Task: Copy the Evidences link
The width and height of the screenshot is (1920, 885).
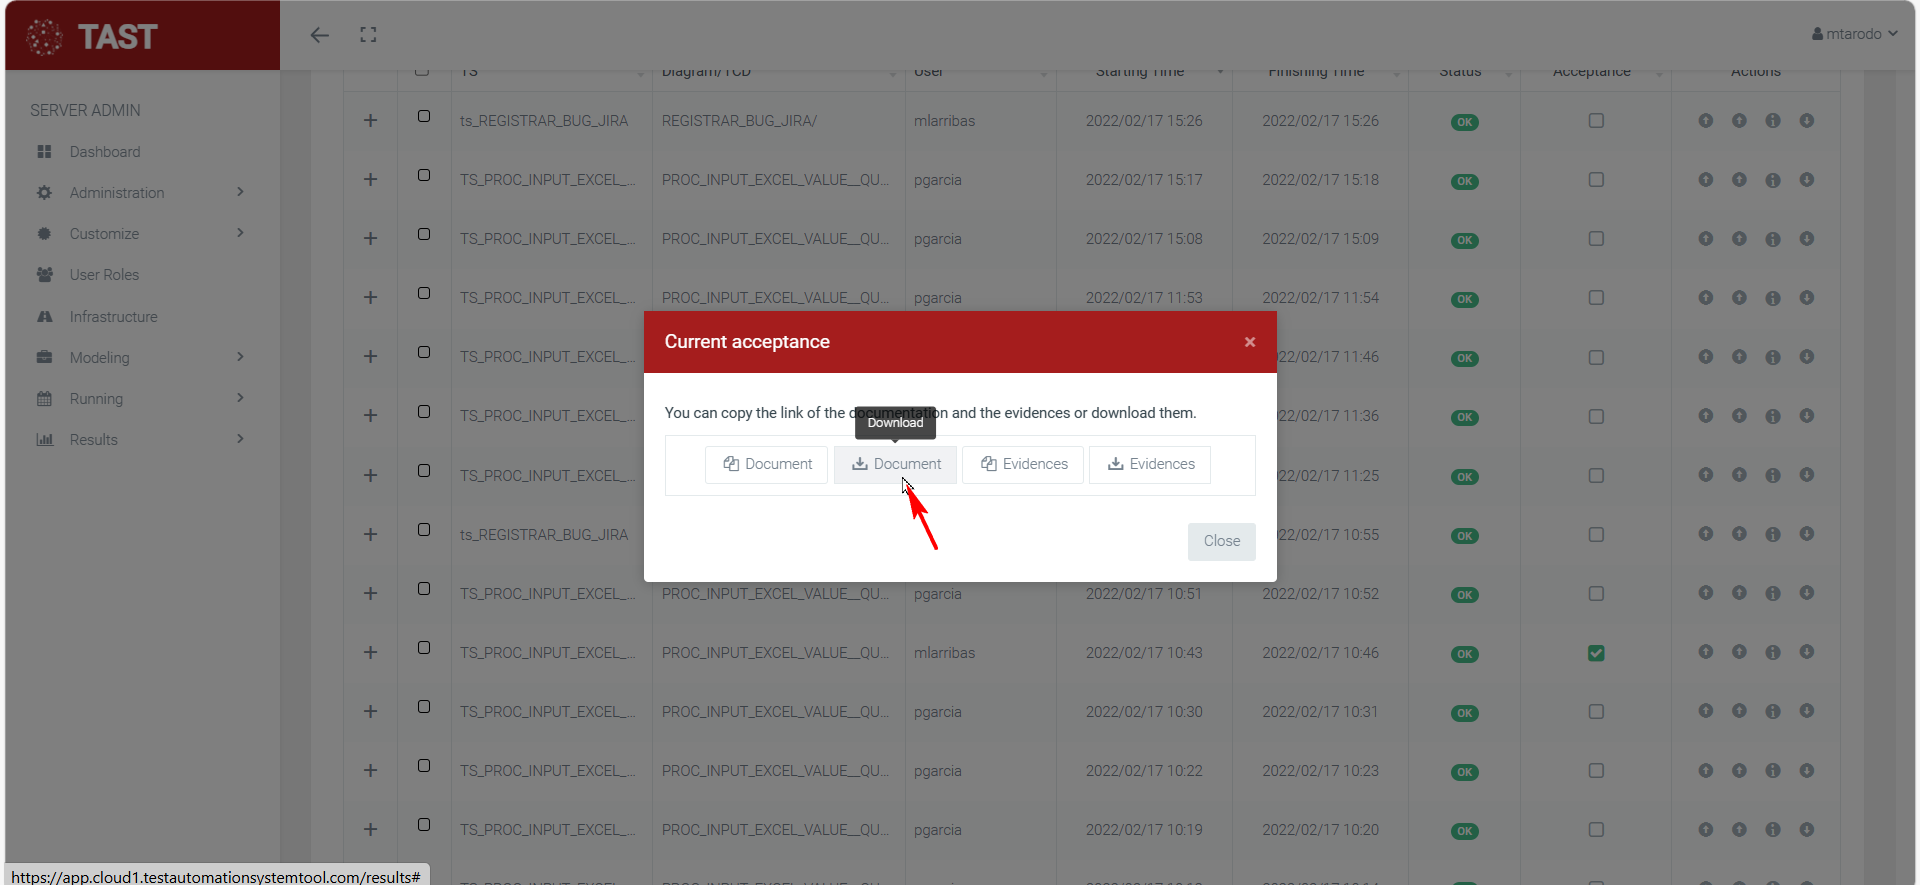Action: click(x=1022, y=464)
